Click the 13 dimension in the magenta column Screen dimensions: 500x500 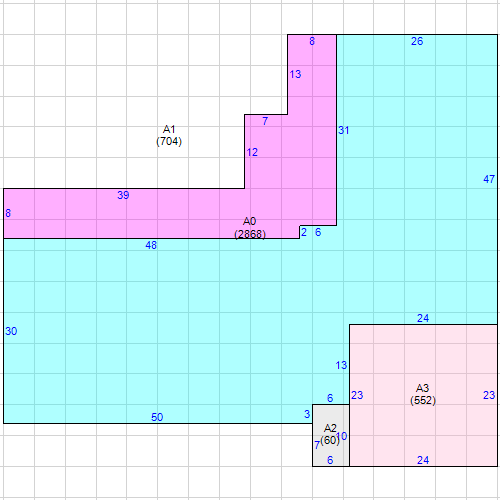[295, 74]
